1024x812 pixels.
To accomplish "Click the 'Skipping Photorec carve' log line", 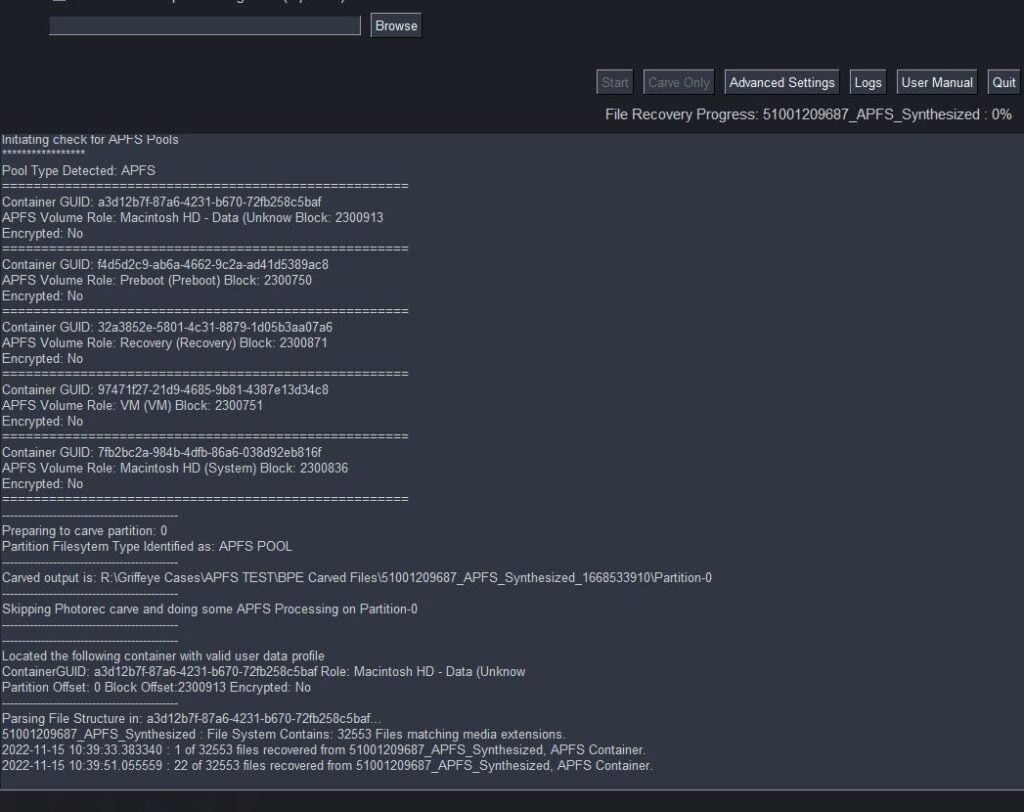I will 210,609.
